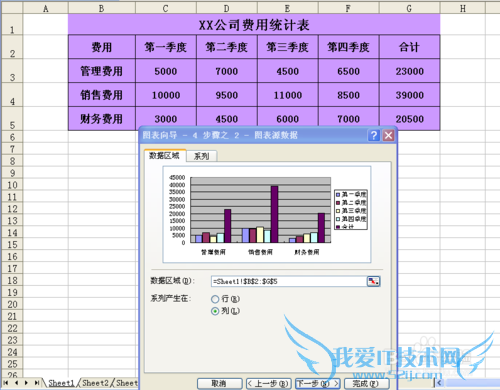Click the chart preview in the wizard
This screenshot has height=390, width=500.
point(267,214)
